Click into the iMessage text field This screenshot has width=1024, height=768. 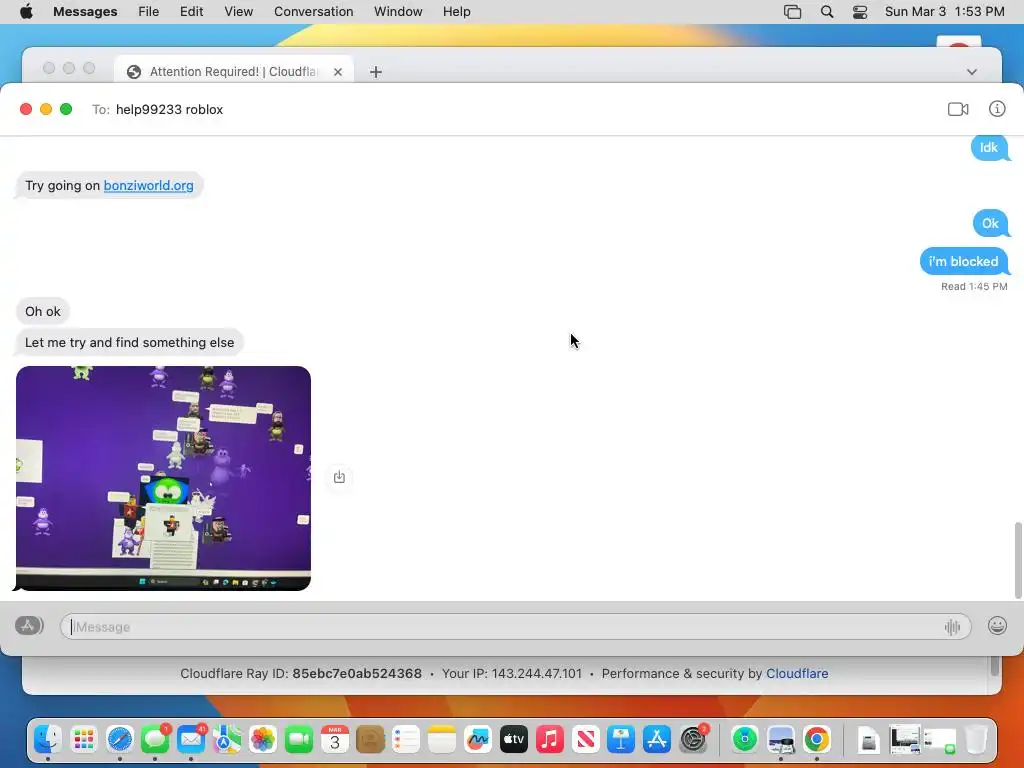pyautogui.click(x=515, y=627)
